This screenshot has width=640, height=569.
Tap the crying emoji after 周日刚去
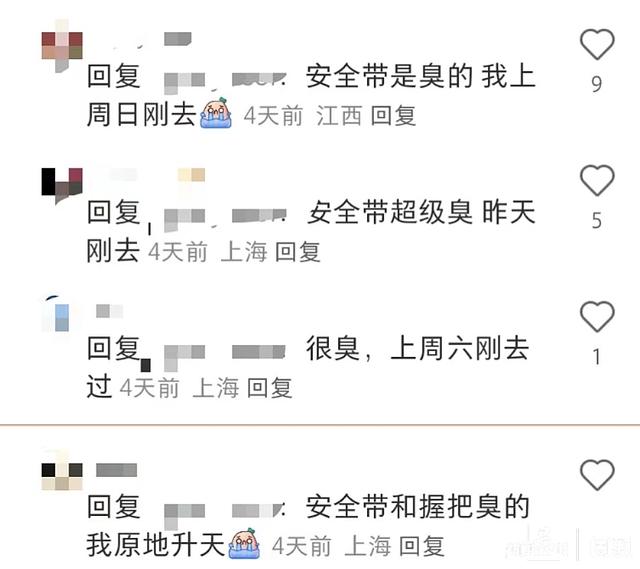pyautogui.click(x=216, y=113)
